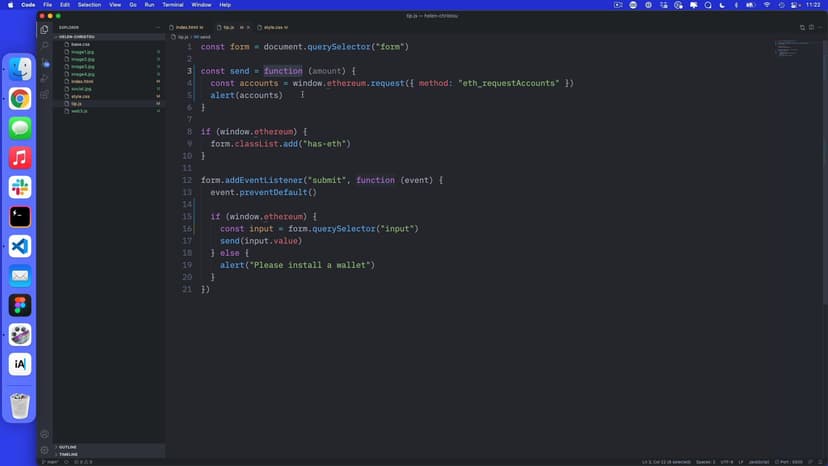This screenshot has width=828, height=466.
Task: Select social.jpg in the file explorer
Action: point(81,89)
